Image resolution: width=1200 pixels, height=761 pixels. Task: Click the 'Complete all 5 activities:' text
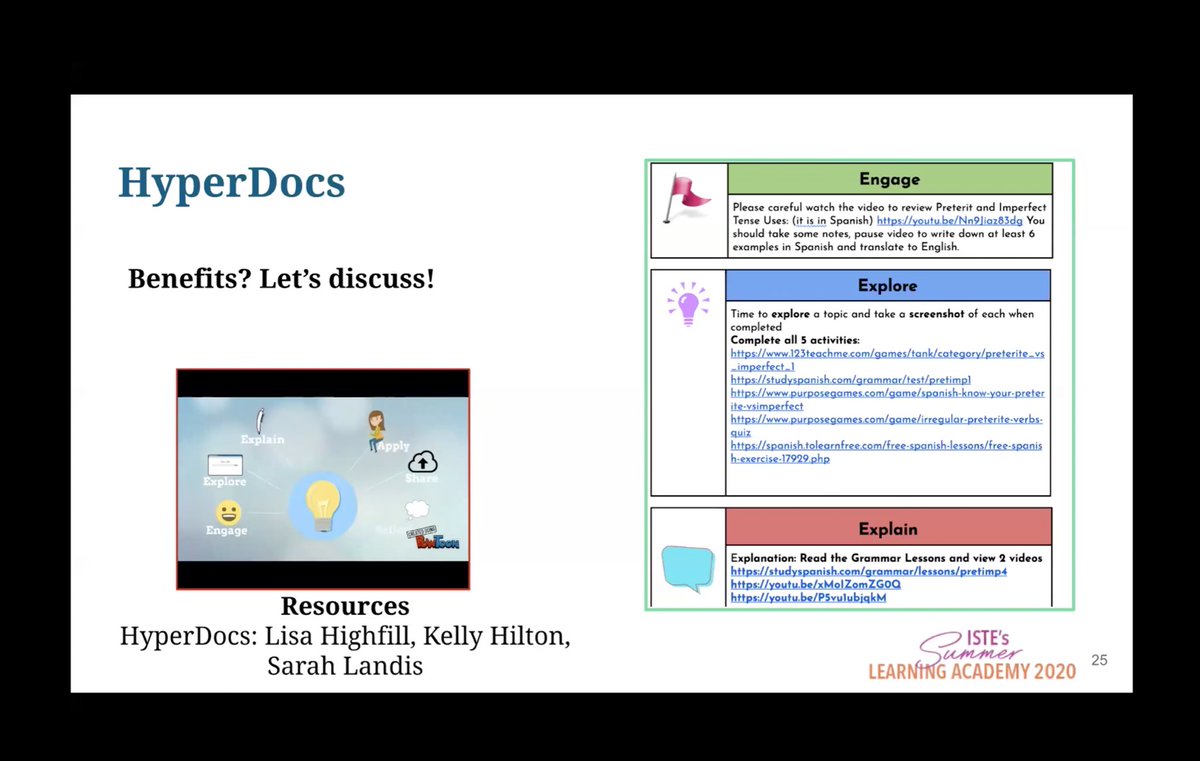pyautogui.click(x=795, y=340)
